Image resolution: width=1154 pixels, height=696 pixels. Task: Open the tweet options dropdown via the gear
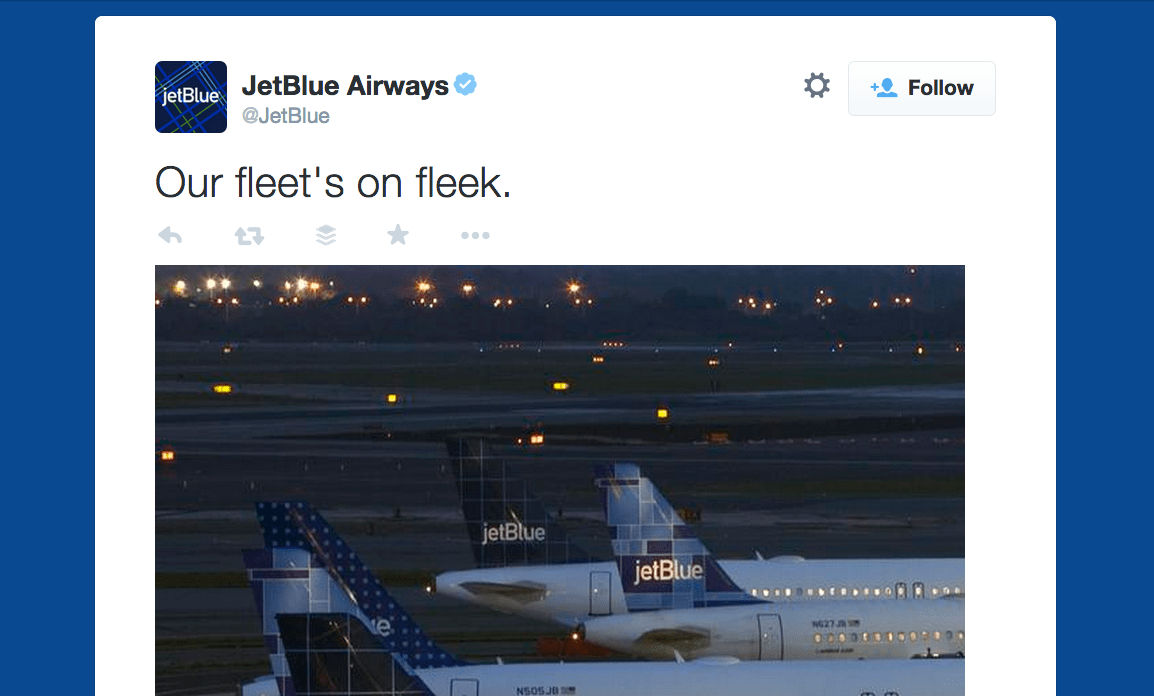[x=816, y=86]
